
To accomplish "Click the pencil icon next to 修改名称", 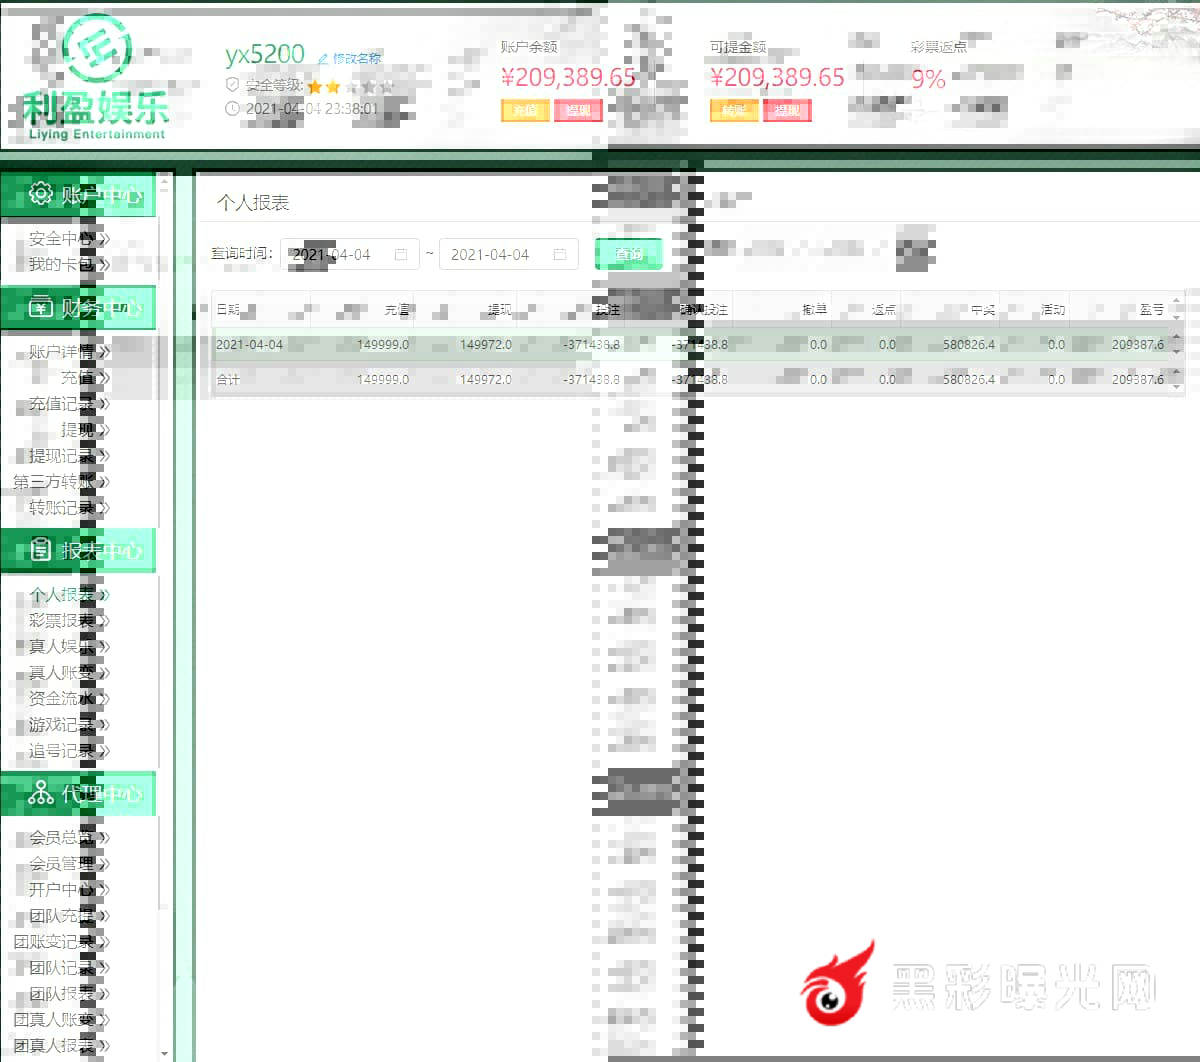I will point(323,59).
